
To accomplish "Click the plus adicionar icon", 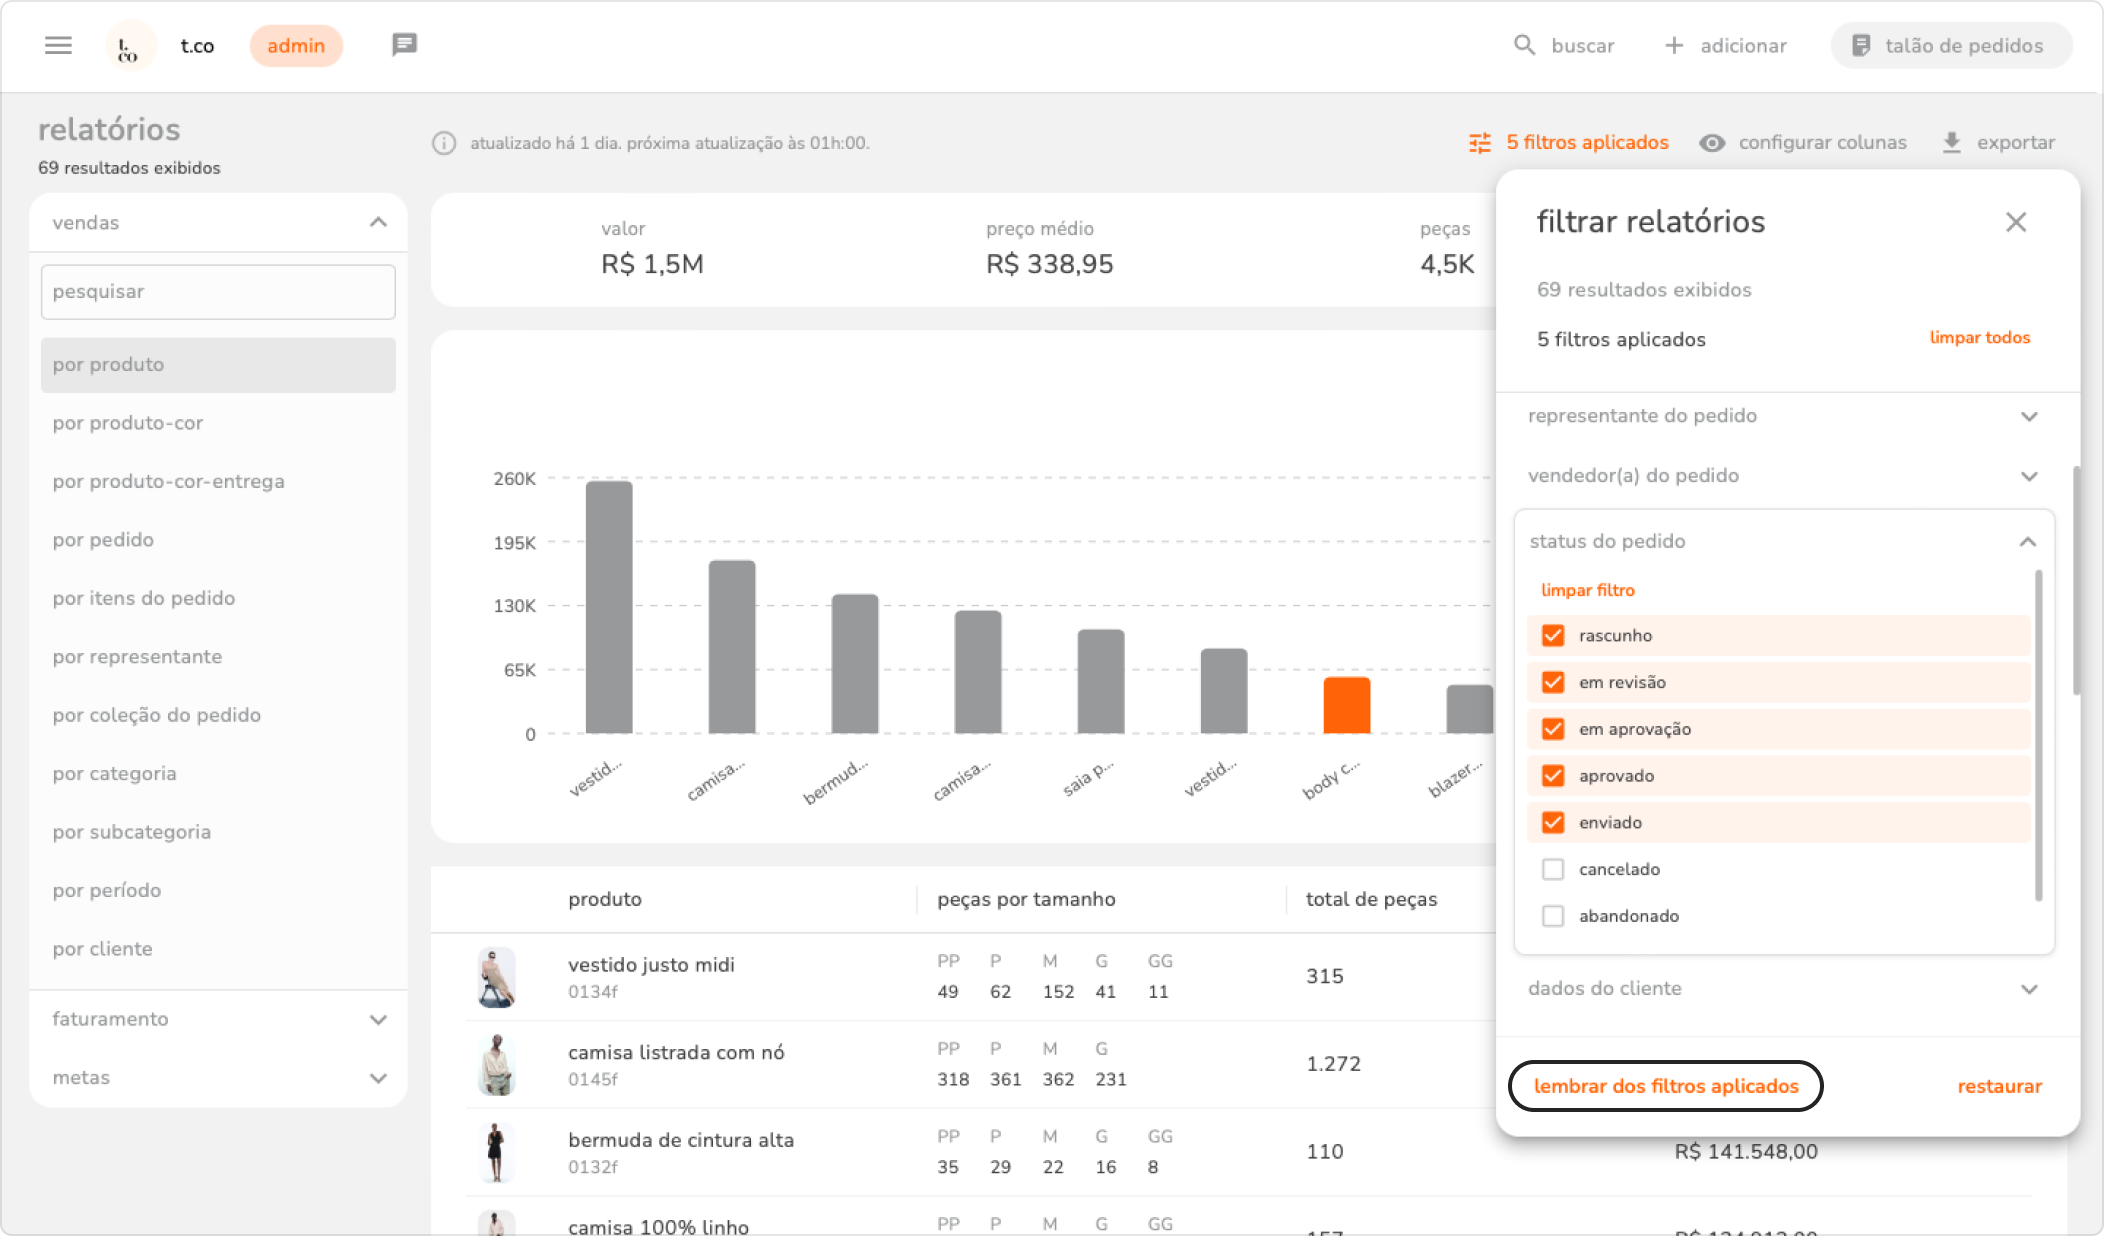I will 1674,45.
